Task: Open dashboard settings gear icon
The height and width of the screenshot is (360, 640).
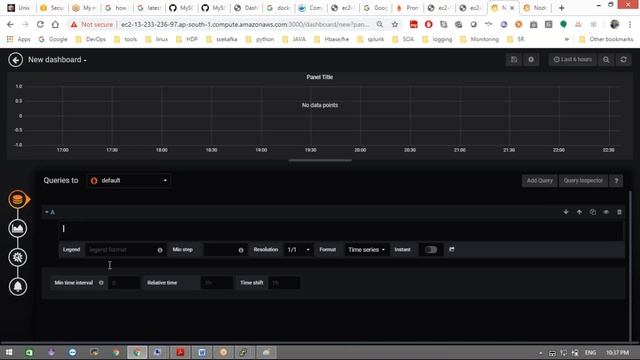Action: pos(531,60)
